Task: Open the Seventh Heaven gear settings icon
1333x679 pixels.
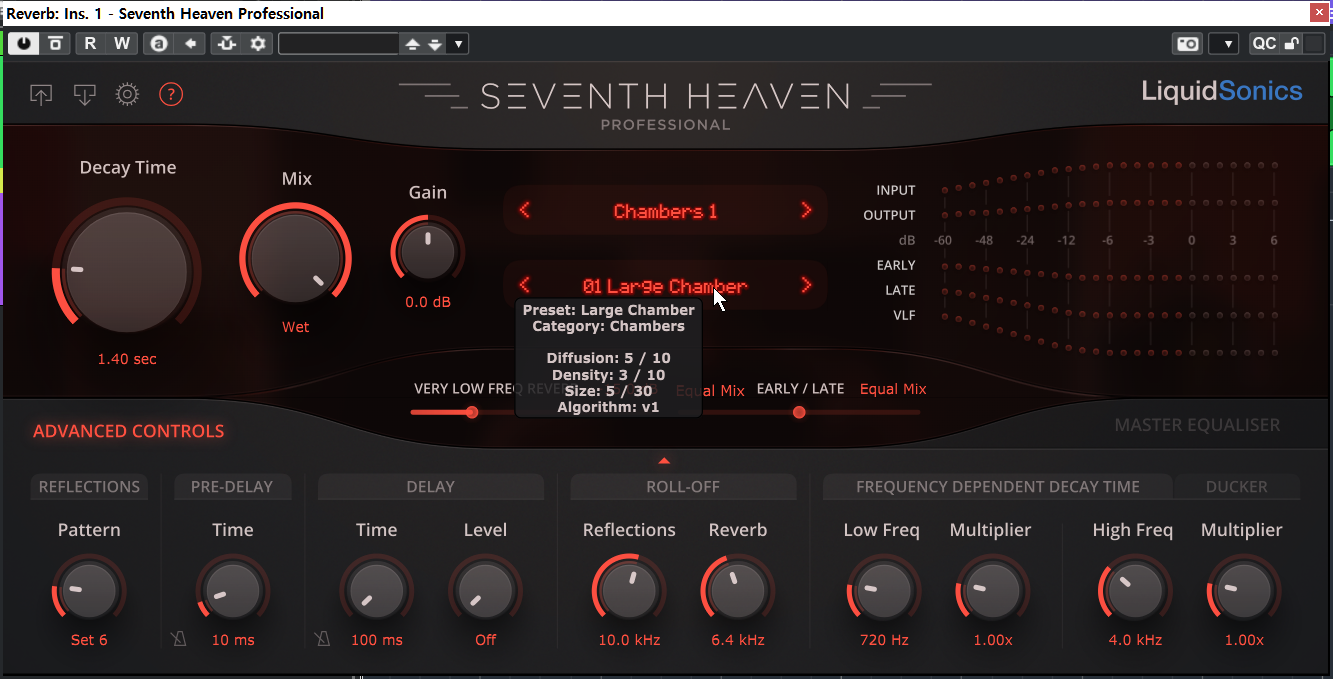Action: tap(127, 95)
